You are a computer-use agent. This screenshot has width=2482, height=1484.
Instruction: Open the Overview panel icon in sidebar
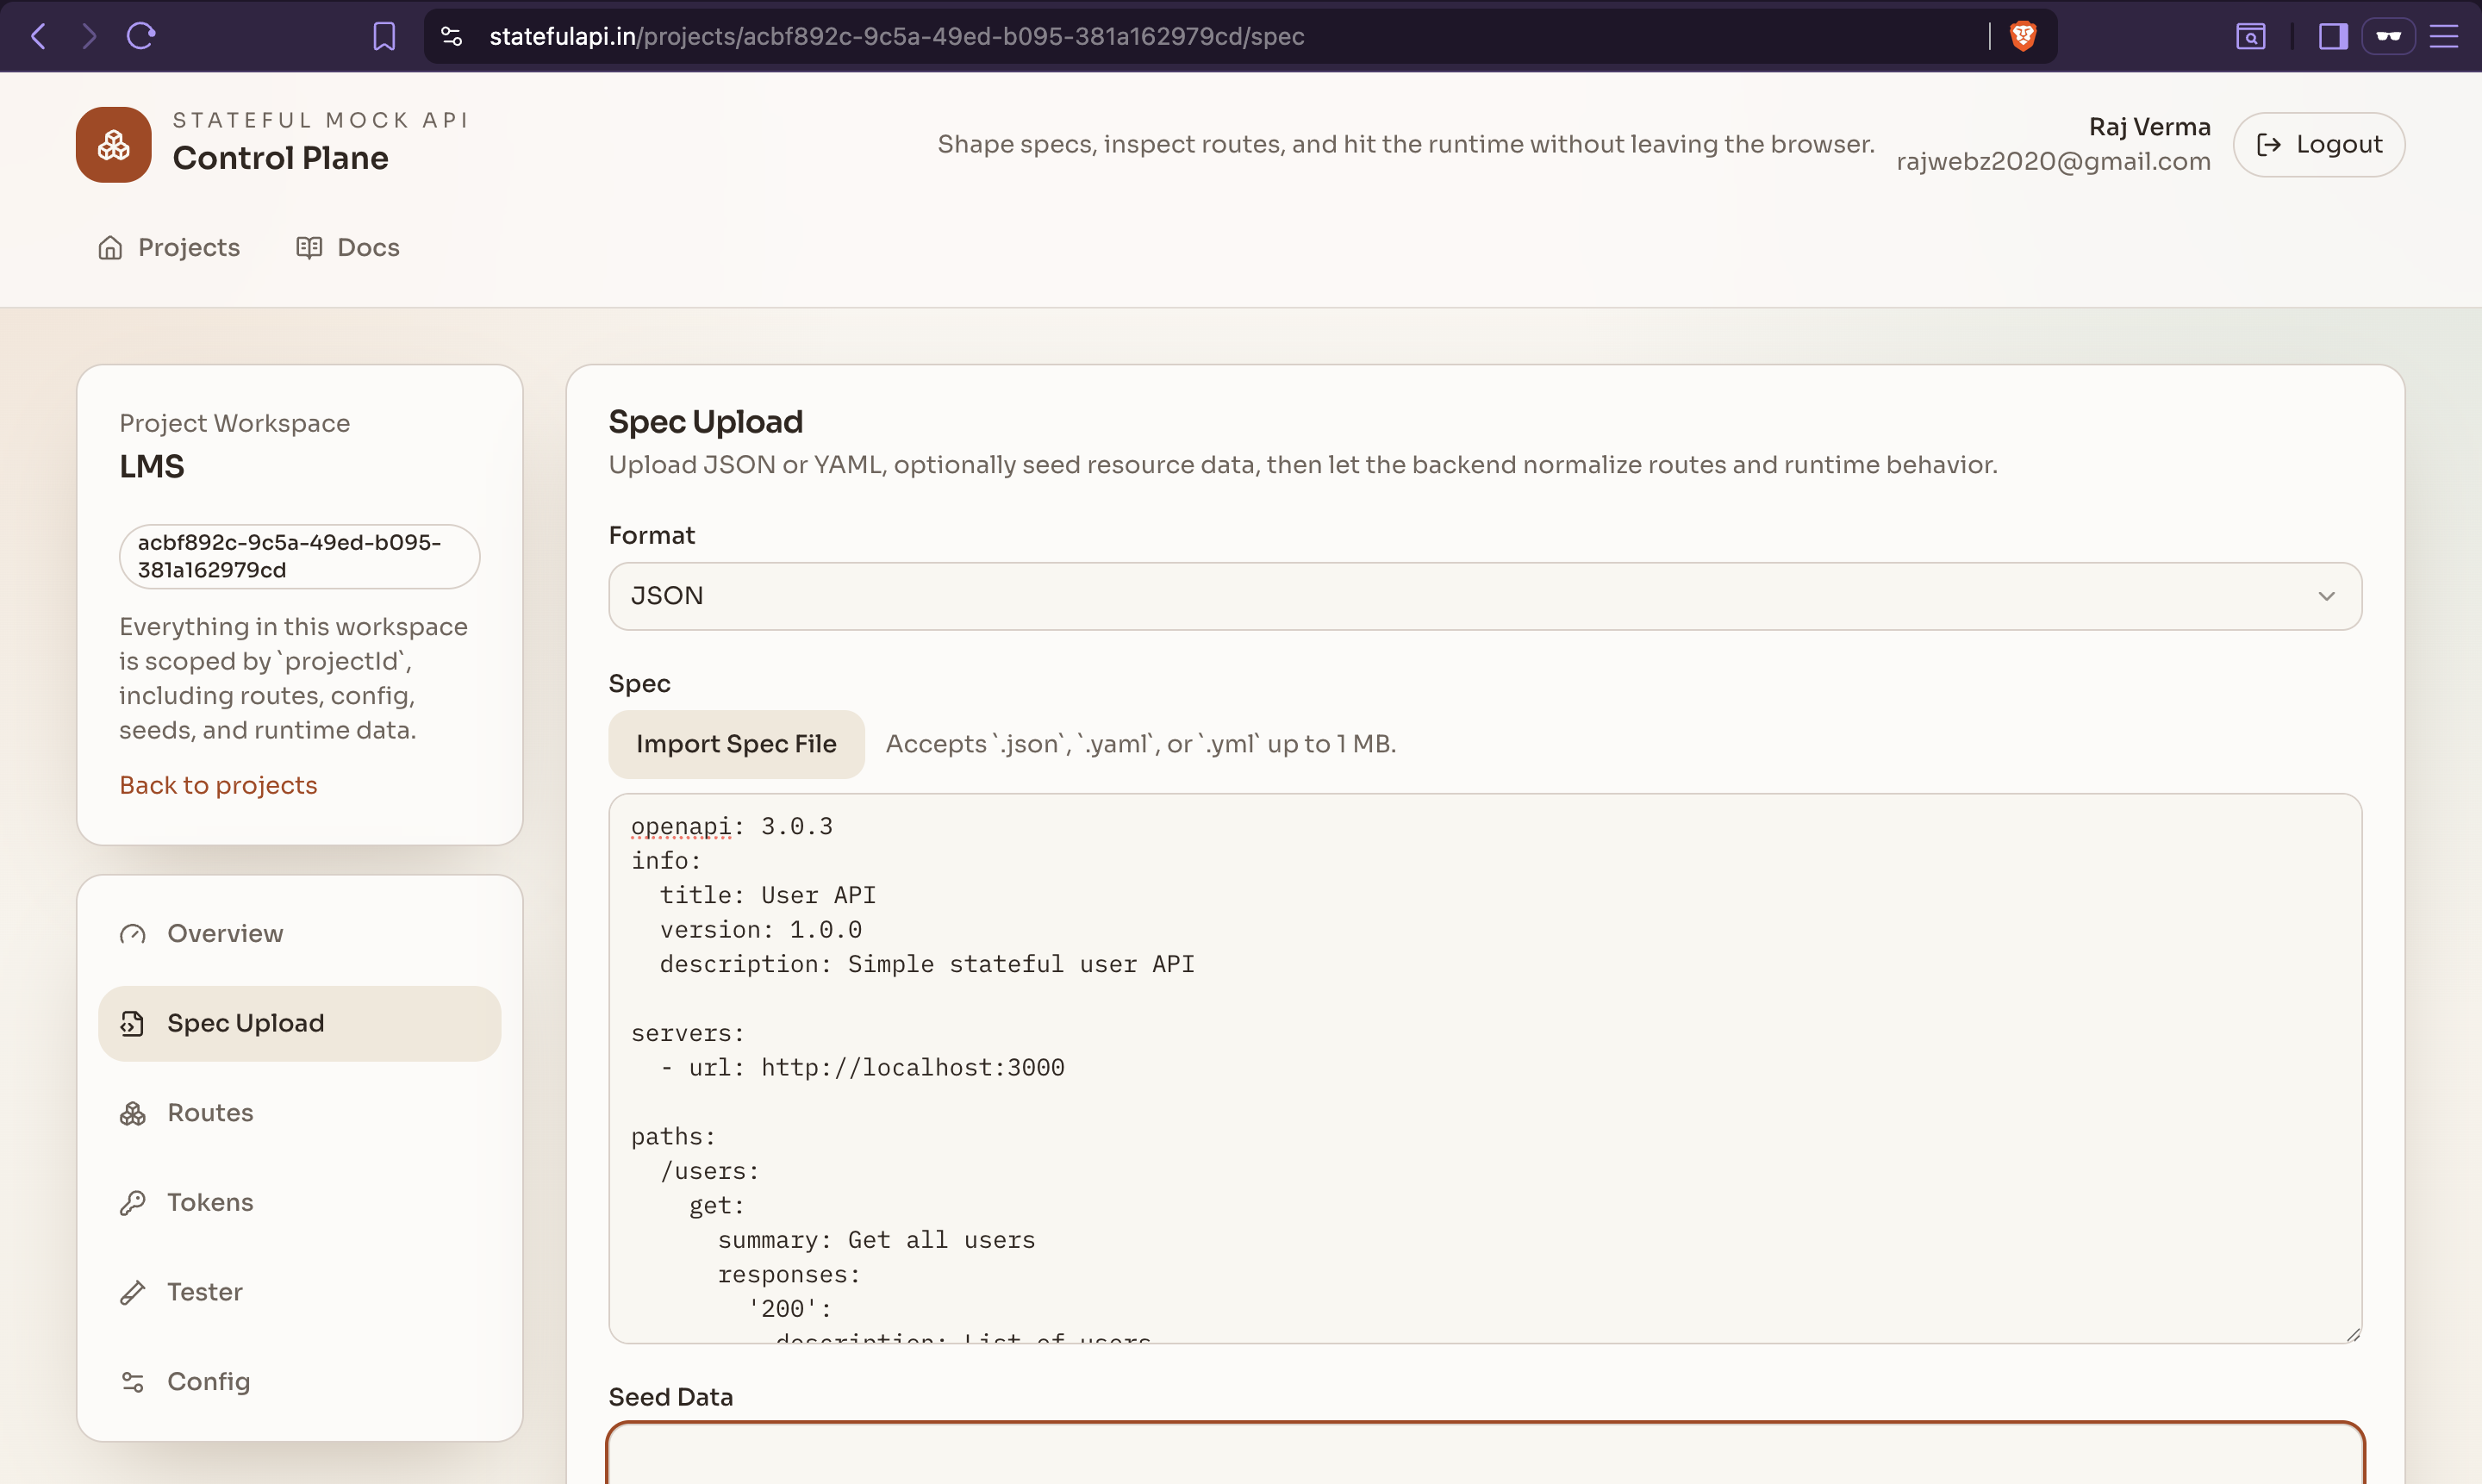click(133, 933)
